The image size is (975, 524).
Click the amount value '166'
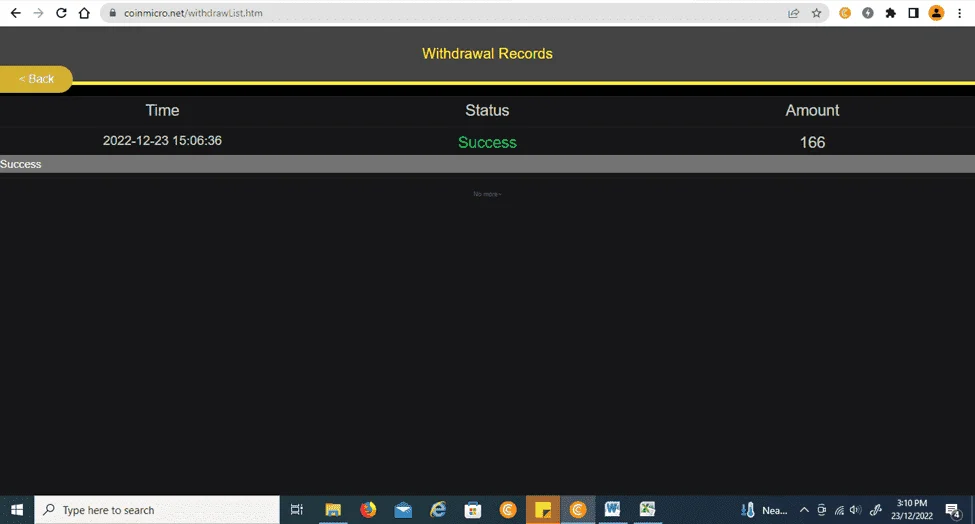812,142
